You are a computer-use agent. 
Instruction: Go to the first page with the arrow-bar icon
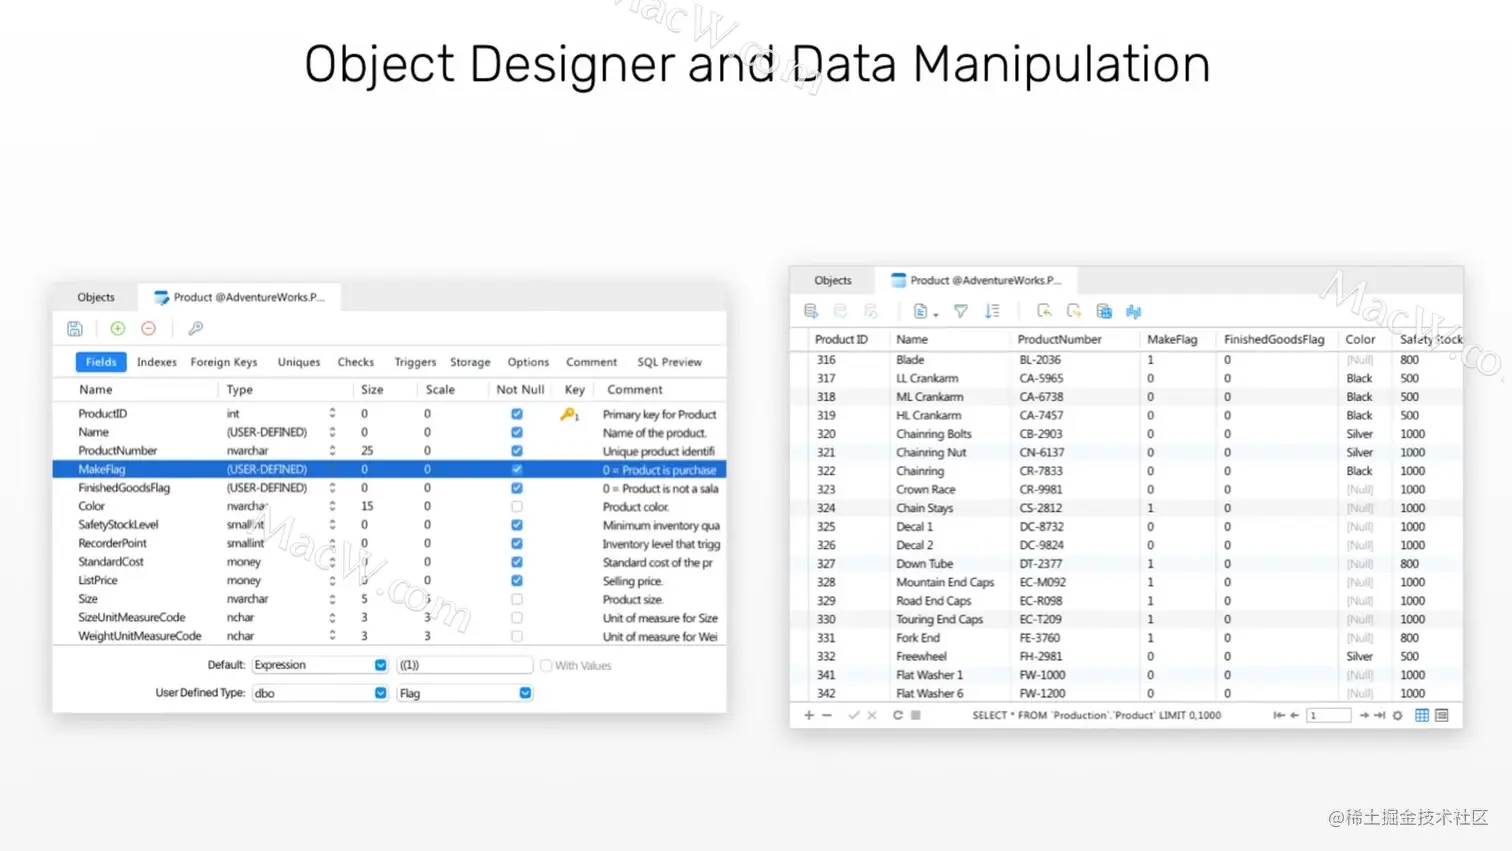pos(1279,715)
